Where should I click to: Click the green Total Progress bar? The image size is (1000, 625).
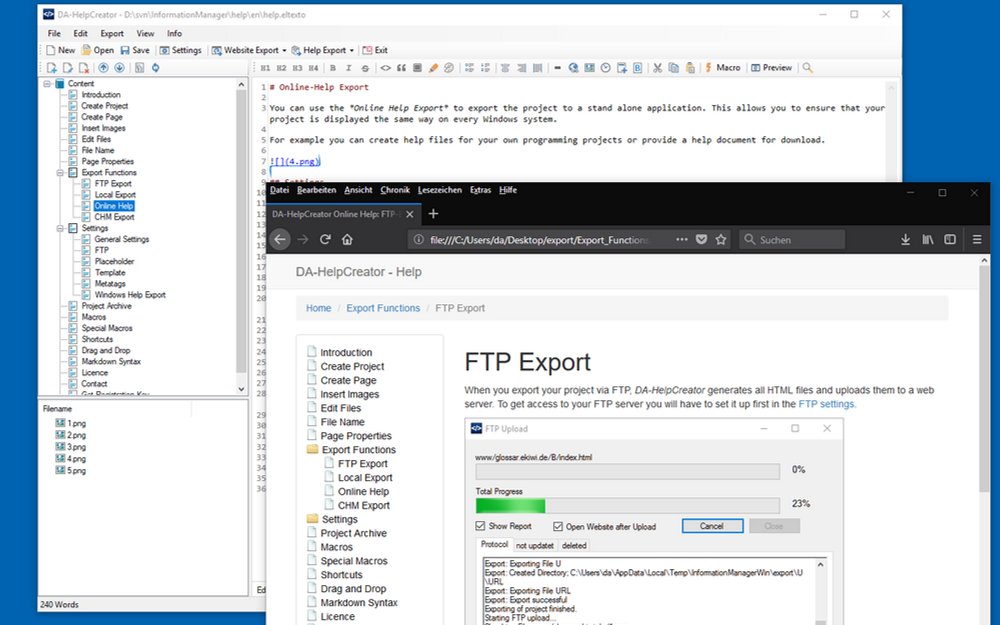pyautogui.click(x=510, y=506)
